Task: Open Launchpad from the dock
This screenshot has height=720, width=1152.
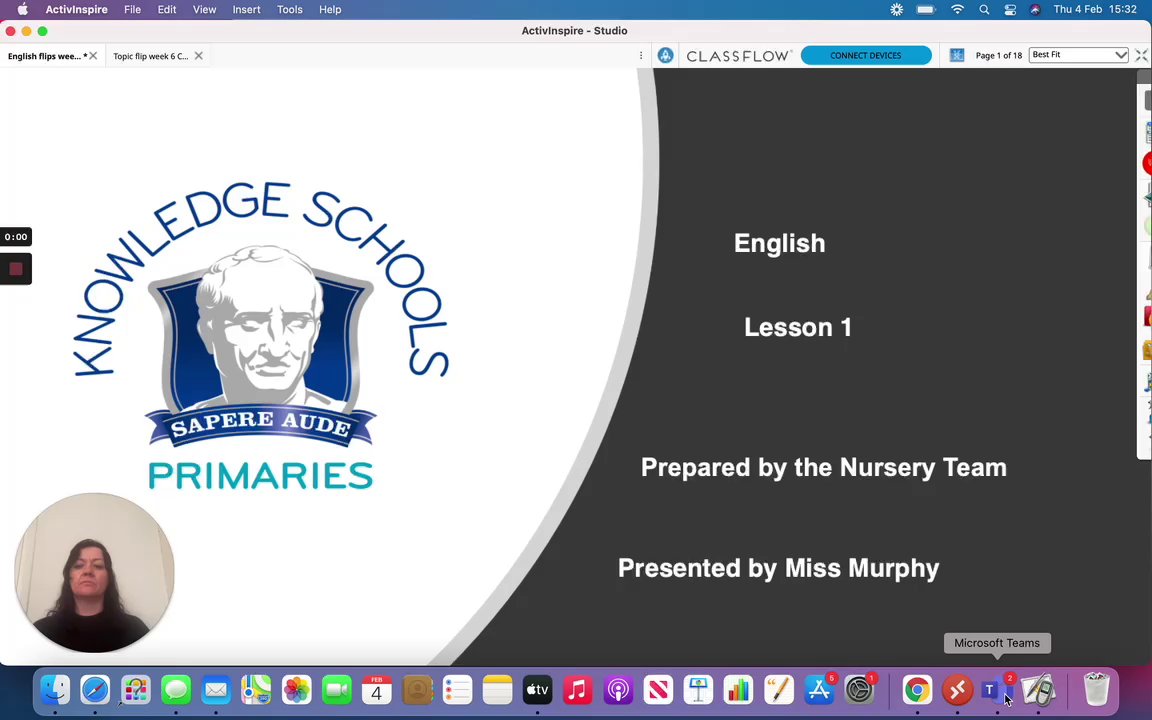Action: (136, 690)
